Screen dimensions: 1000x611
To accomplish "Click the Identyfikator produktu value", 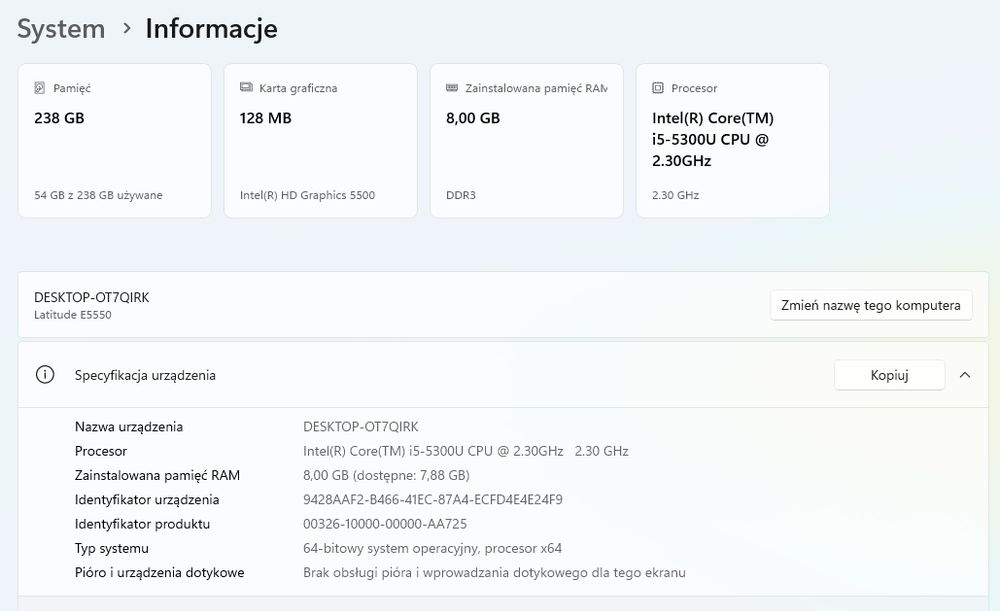I will (385, 524).
